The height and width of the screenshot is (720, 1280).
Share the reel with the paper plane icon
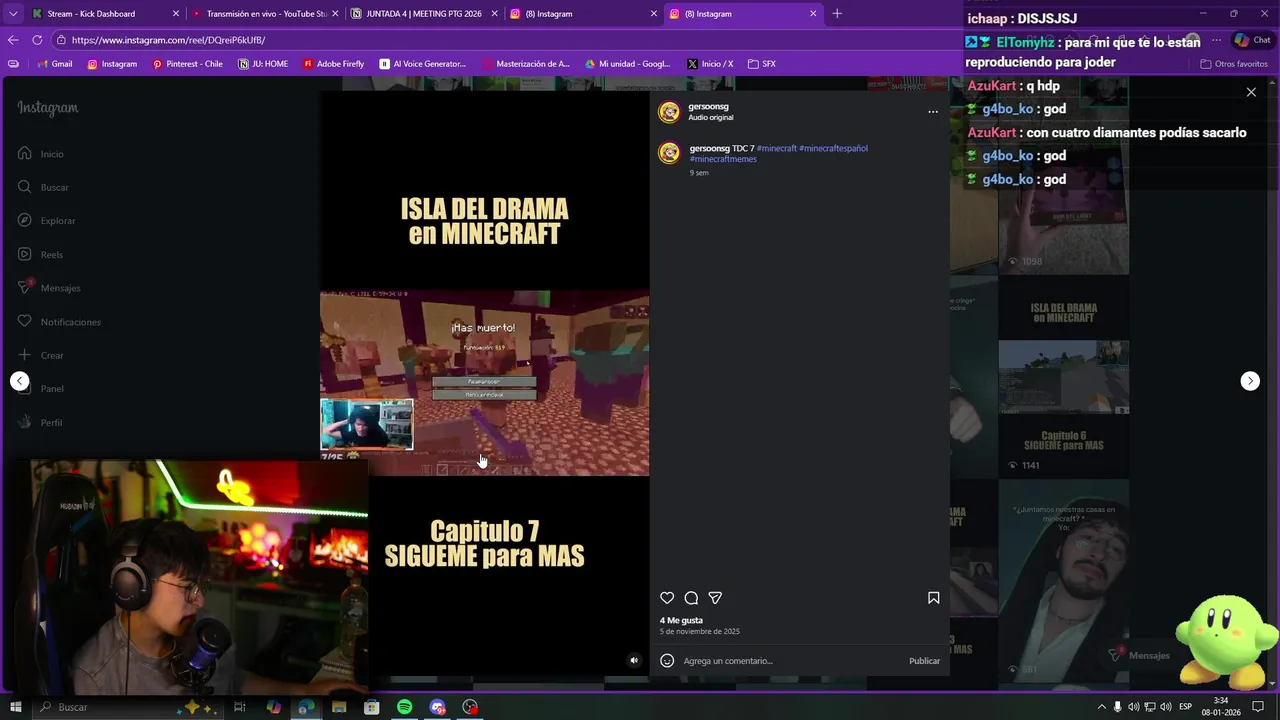[x=715, y=598]
